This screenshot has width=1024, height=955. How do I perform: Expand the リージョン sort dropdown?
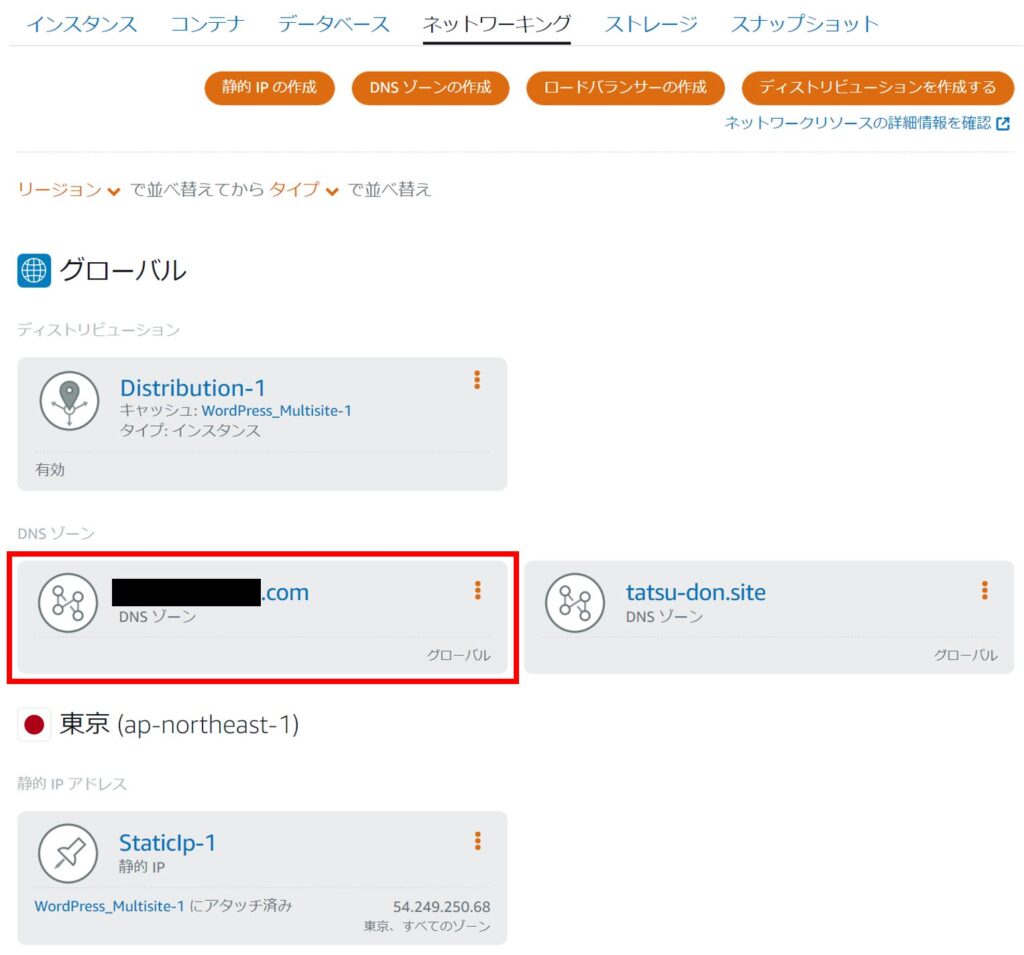coord(69,190)
